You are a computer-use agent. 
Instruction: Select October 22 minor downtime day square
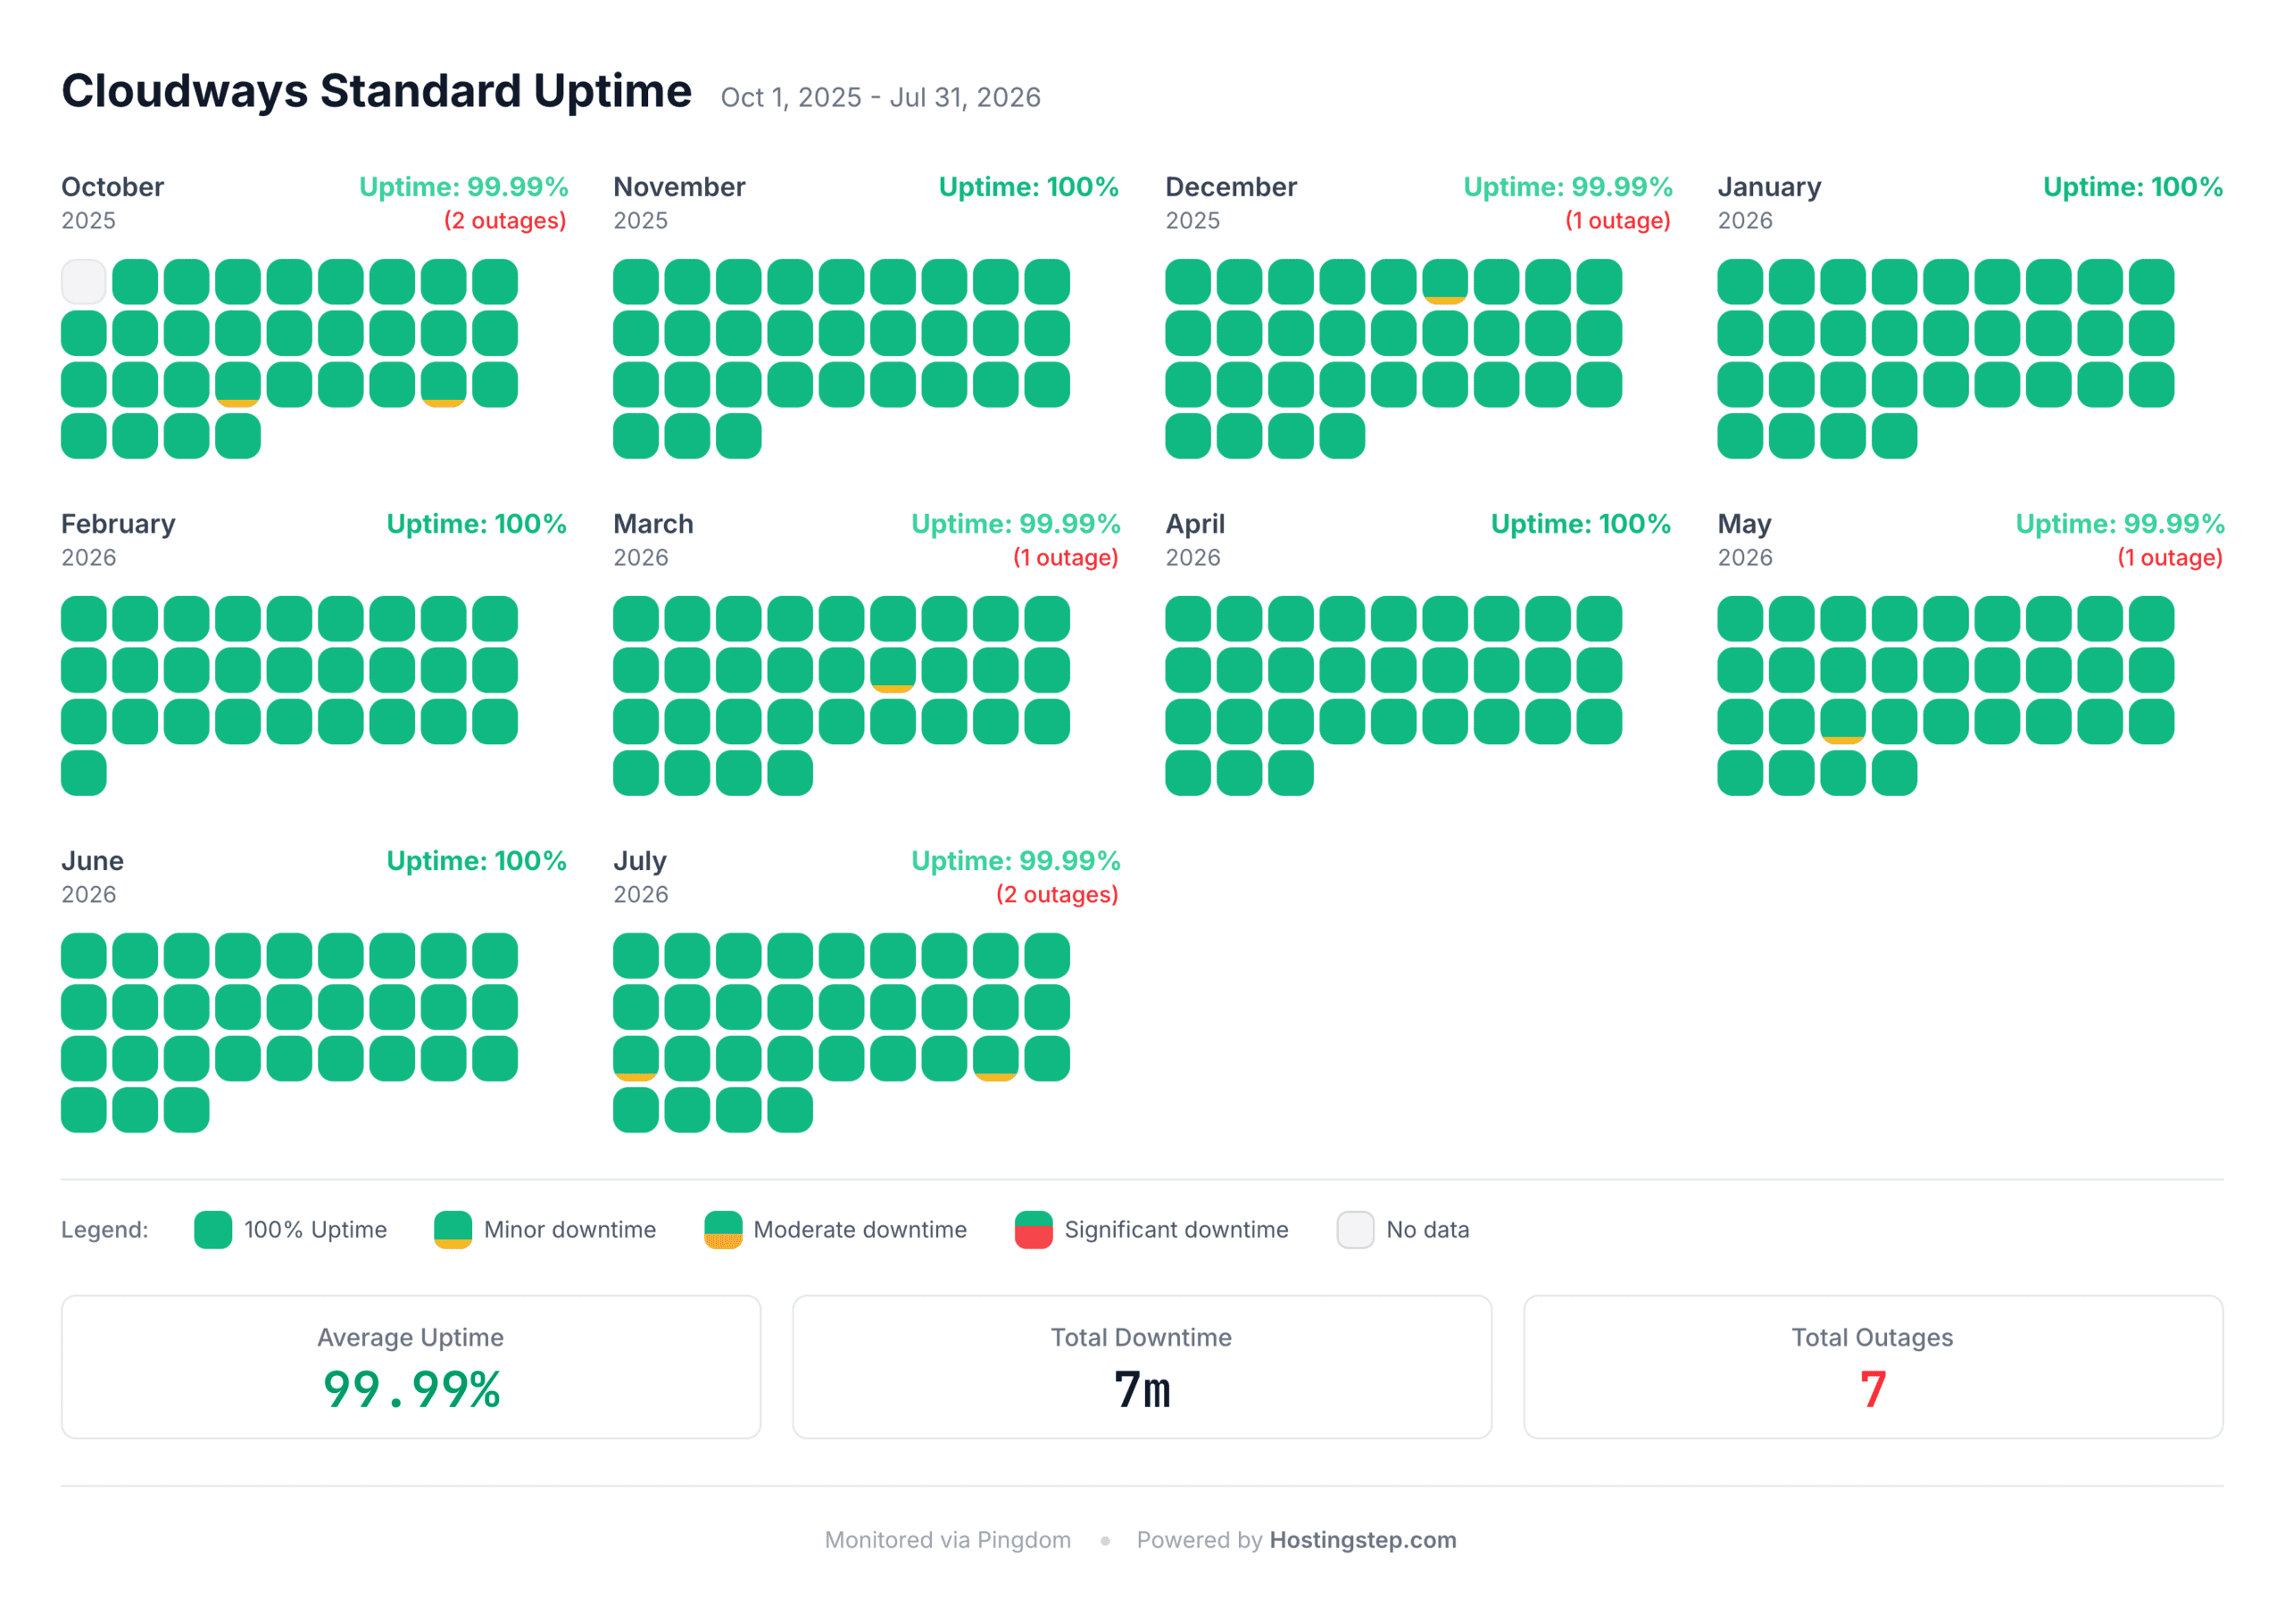(x=238, y=385)
